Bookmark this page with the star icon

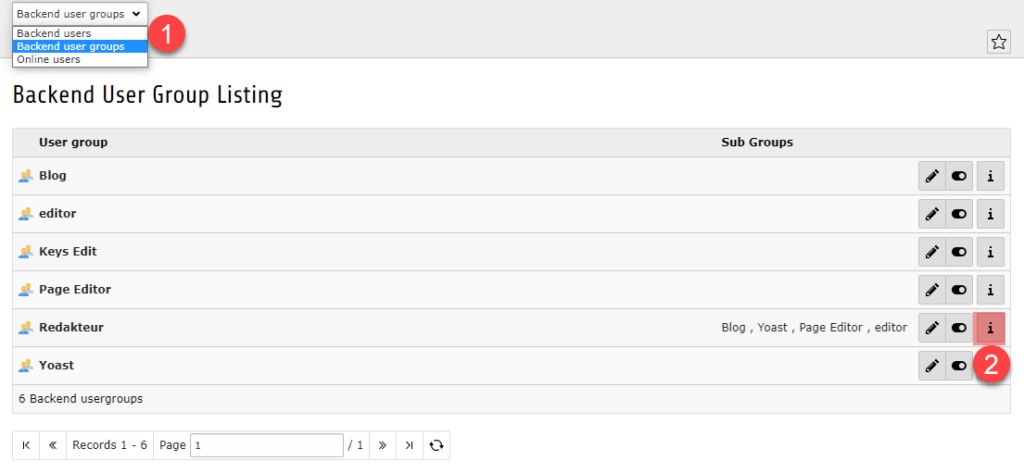coord(998,41)
